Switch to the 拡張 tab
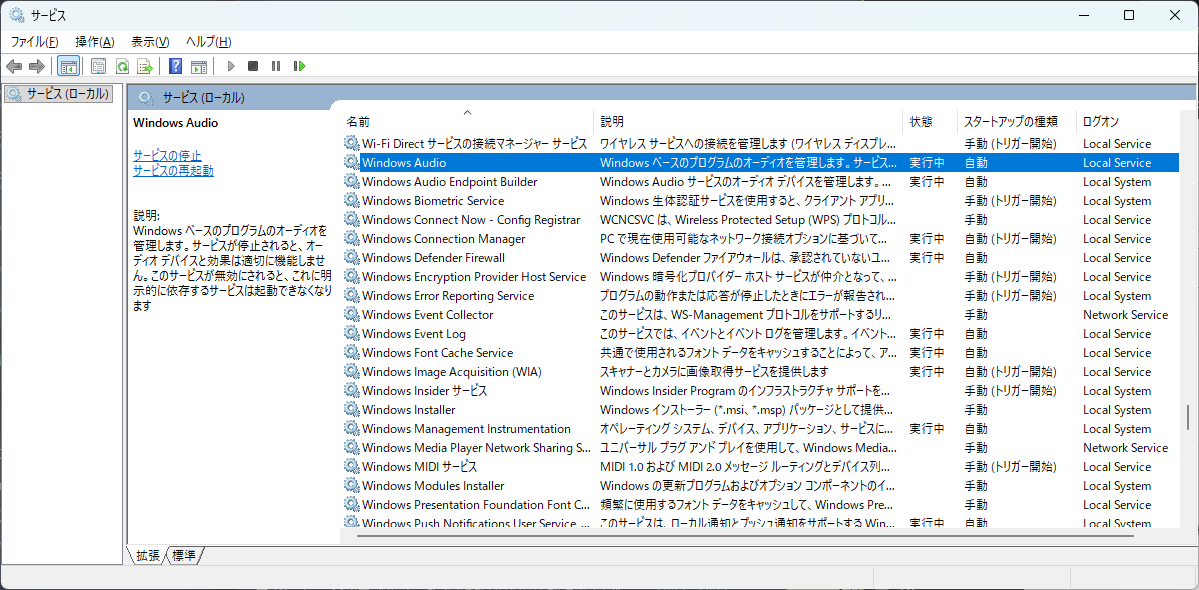Viewport: 1199px width, 590px height. tap(148, 555)
